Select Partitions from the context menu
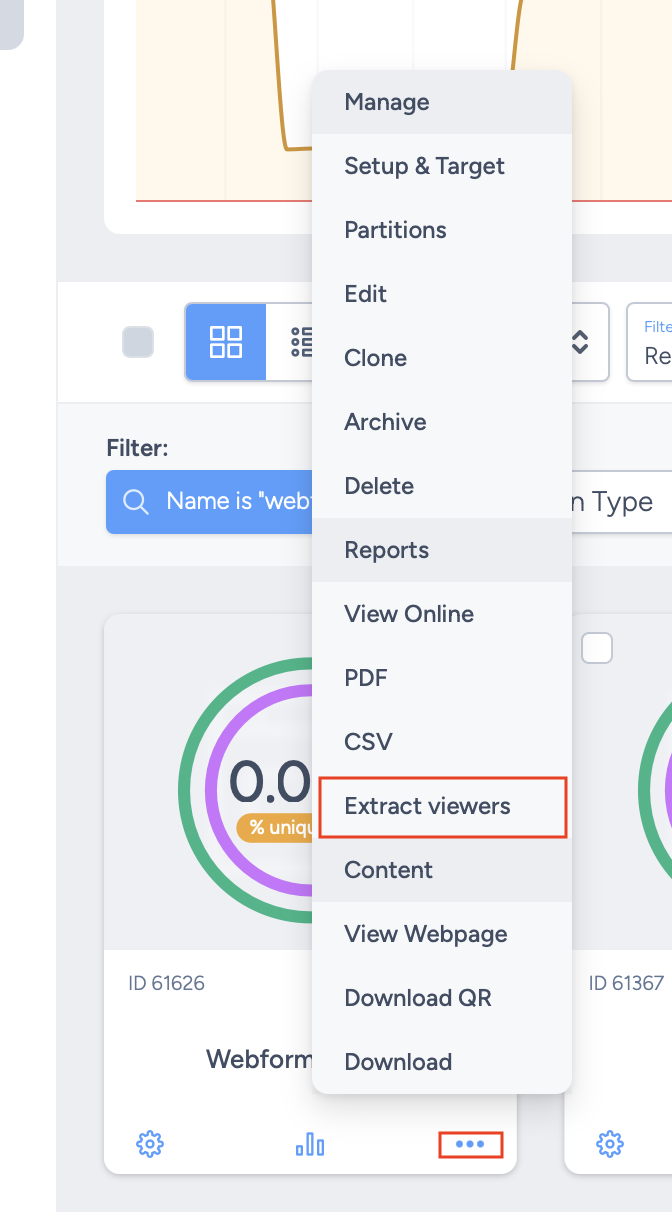672x1212 pixels. [x=395, y=230]
